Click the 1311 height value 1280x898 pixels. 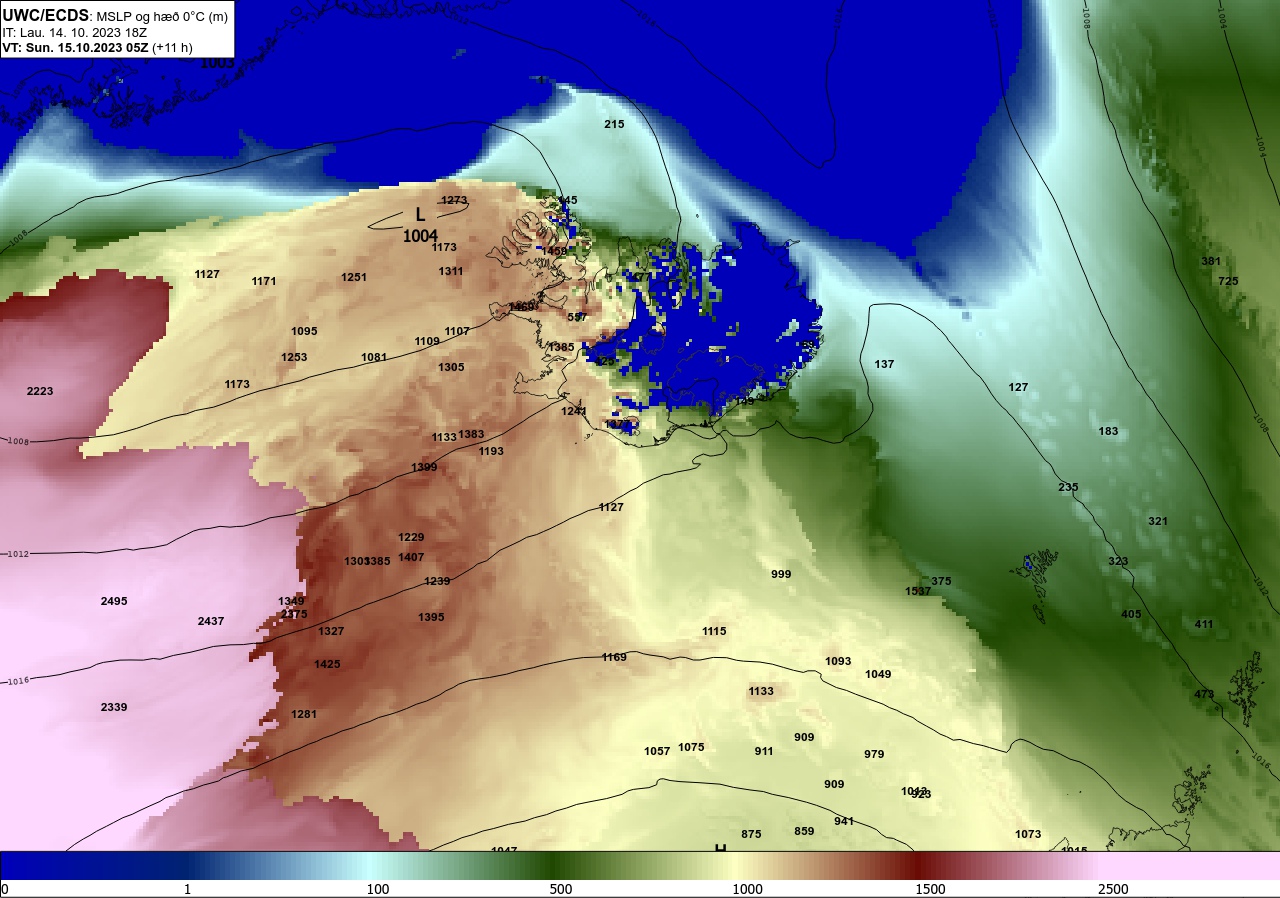[451, 271]
